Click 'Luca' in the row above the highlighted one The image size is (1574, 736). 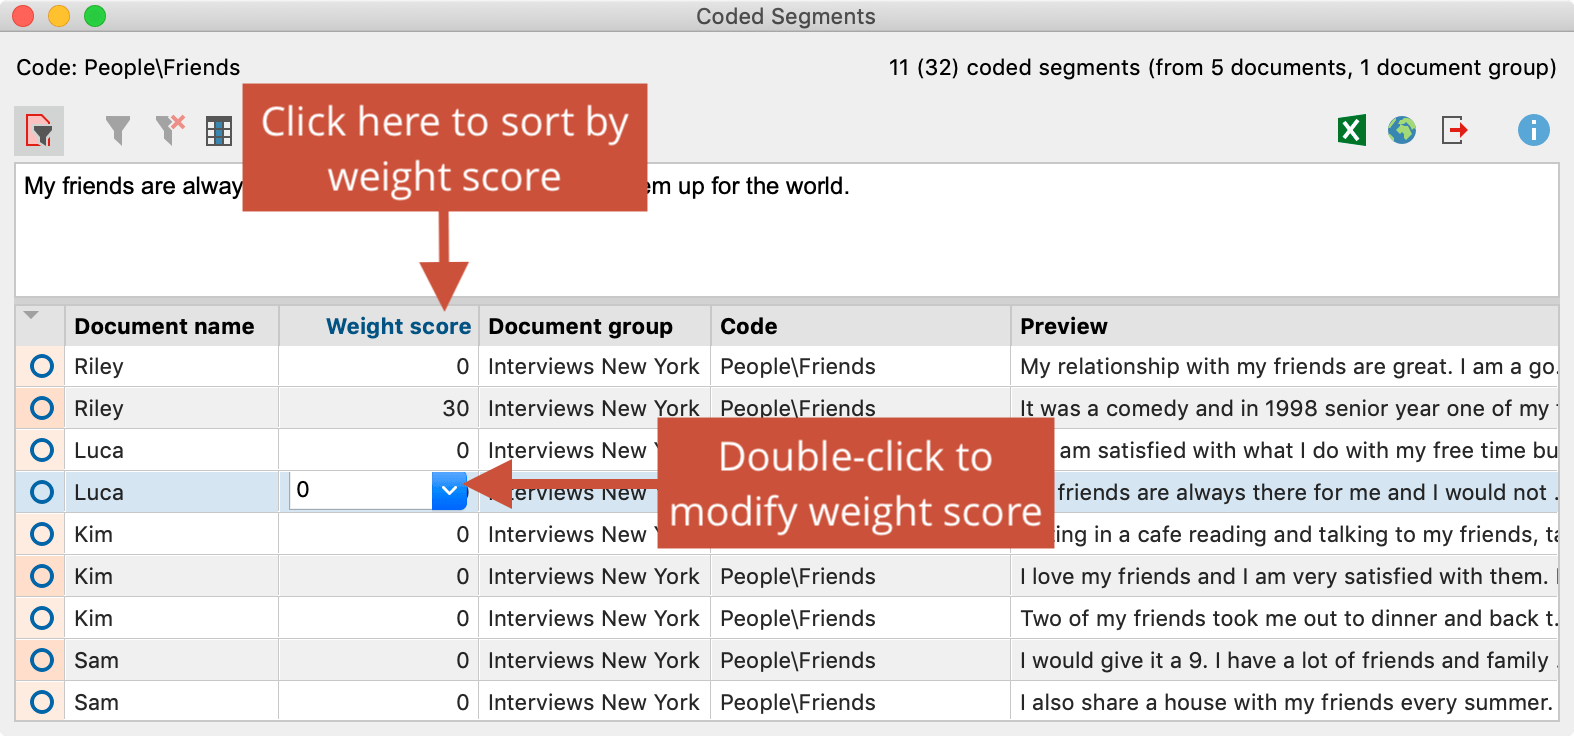point(99,450)
